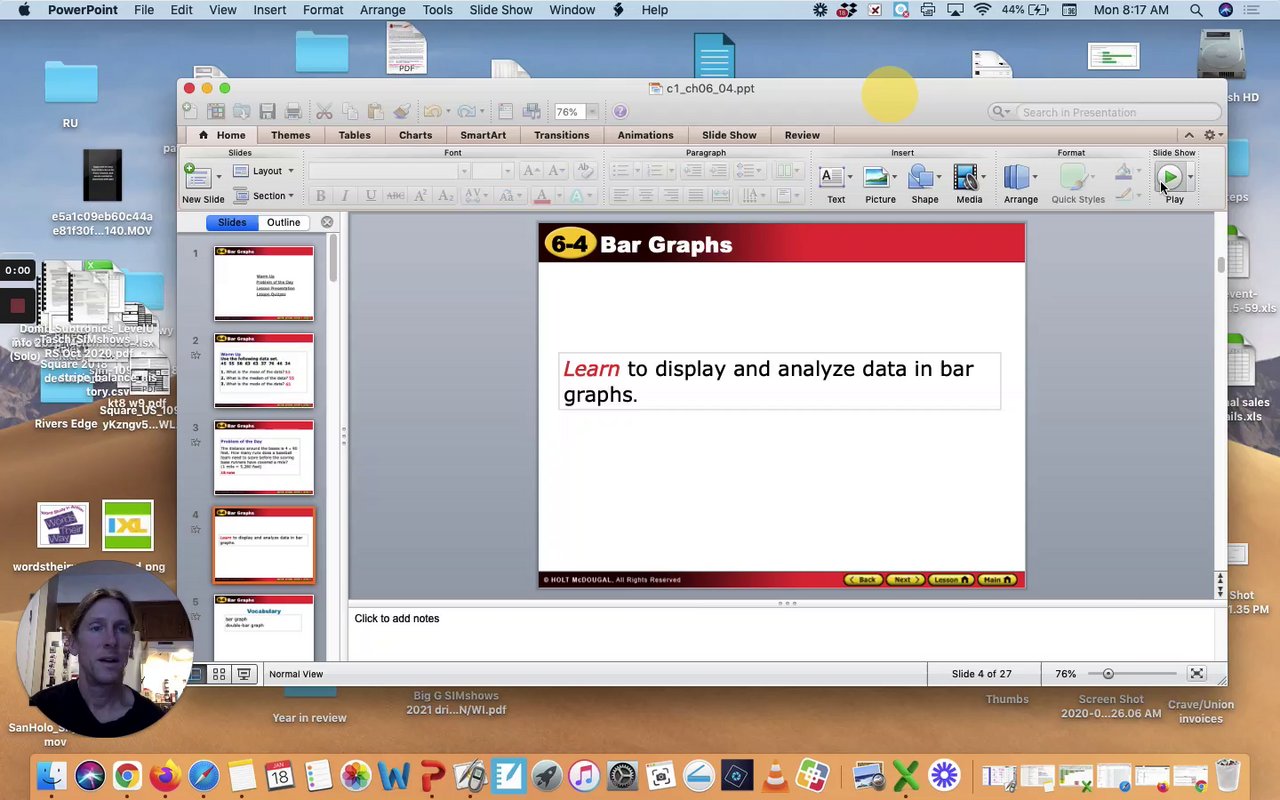Click the Format painter brush icon
This screenshot has height=800, width=1280.
click(x=401, y=111)
